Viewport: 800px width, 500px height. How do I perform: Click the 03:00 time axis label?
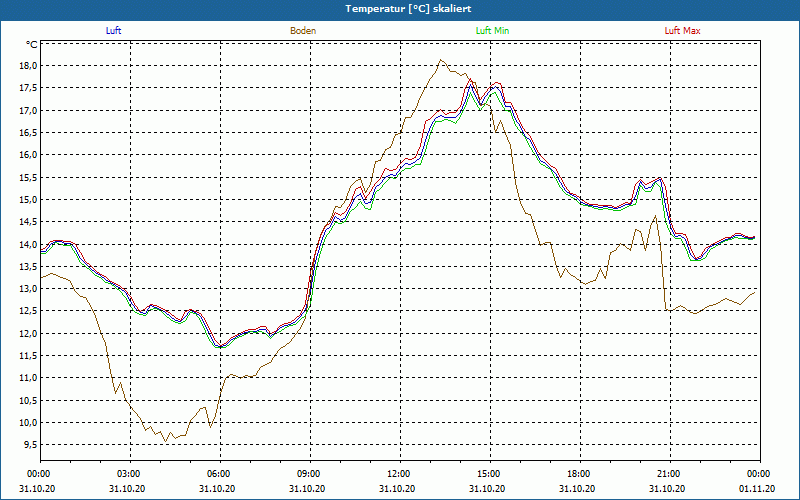pos(130,474)
